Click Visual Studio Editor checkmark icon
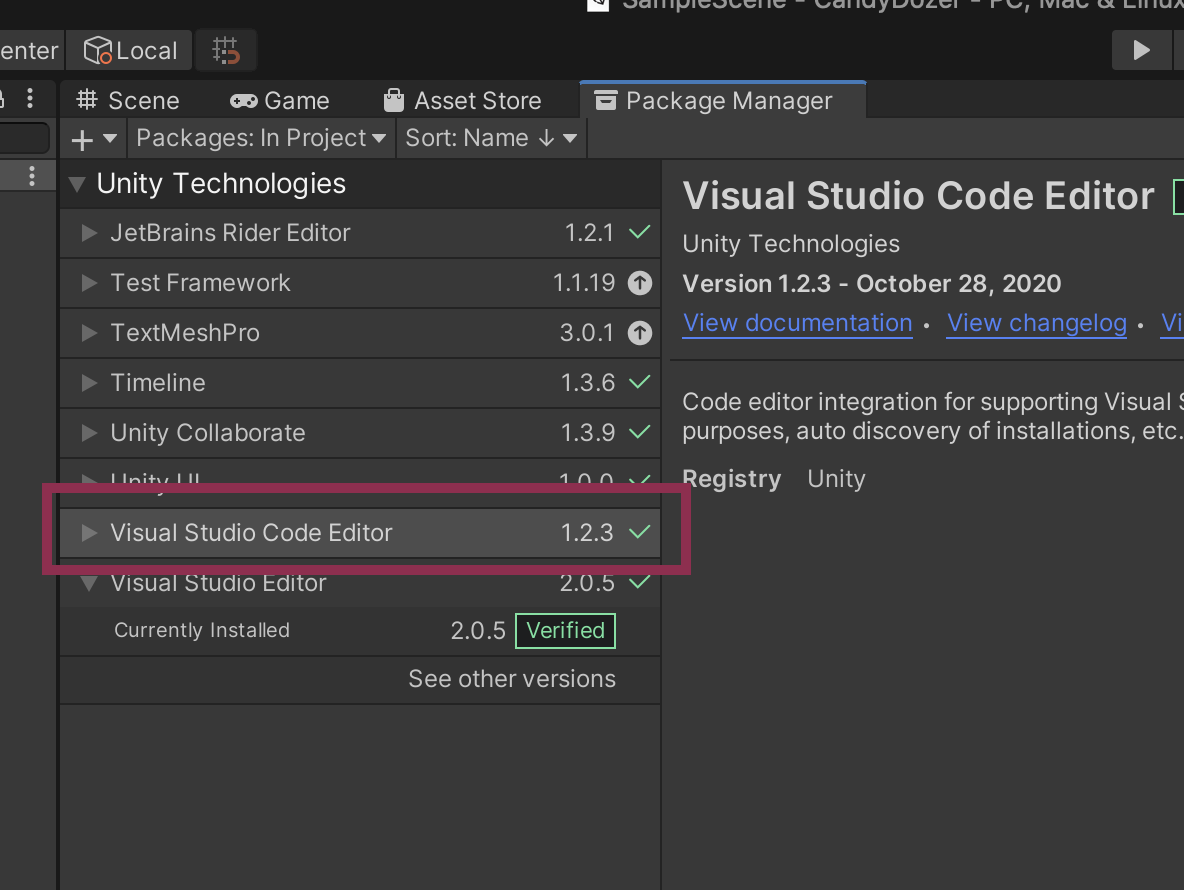The height and width of the screenshot is (890, 1184). tap(640, 583)
